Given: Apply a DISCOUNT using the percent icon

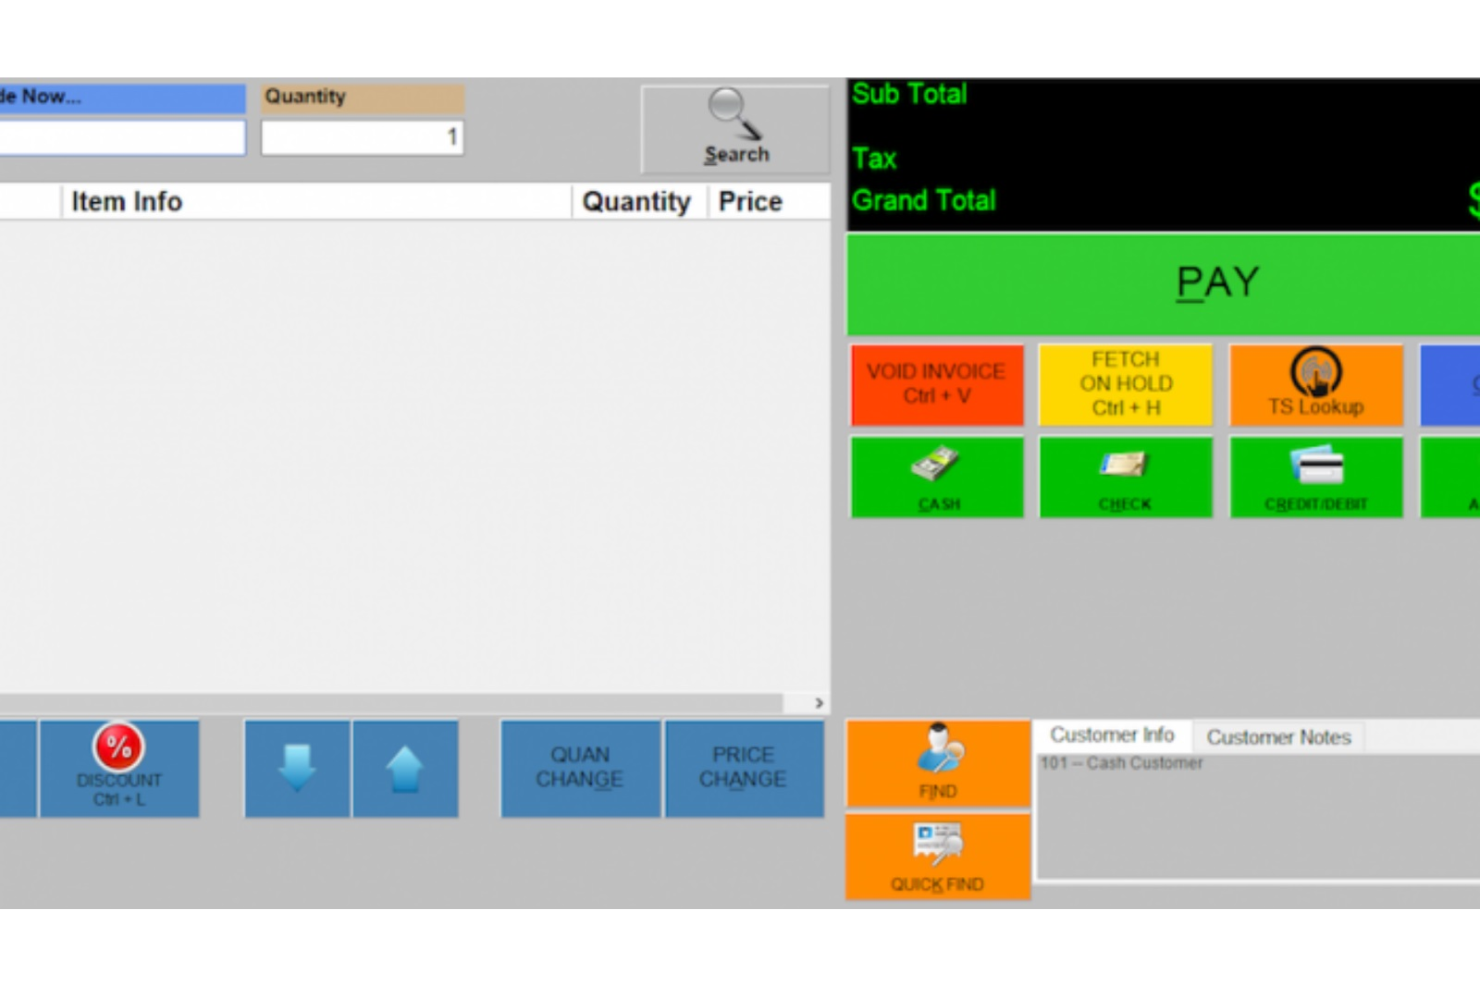Looking at the screenshot, I should [x=119, y=747].
